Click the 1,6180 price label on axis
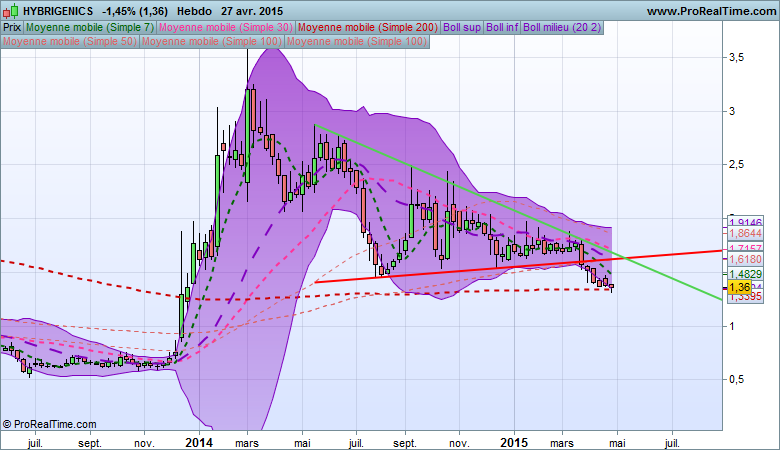Viewport: 780px width, 450px height. pyautogui.click(x=745, y=258)
